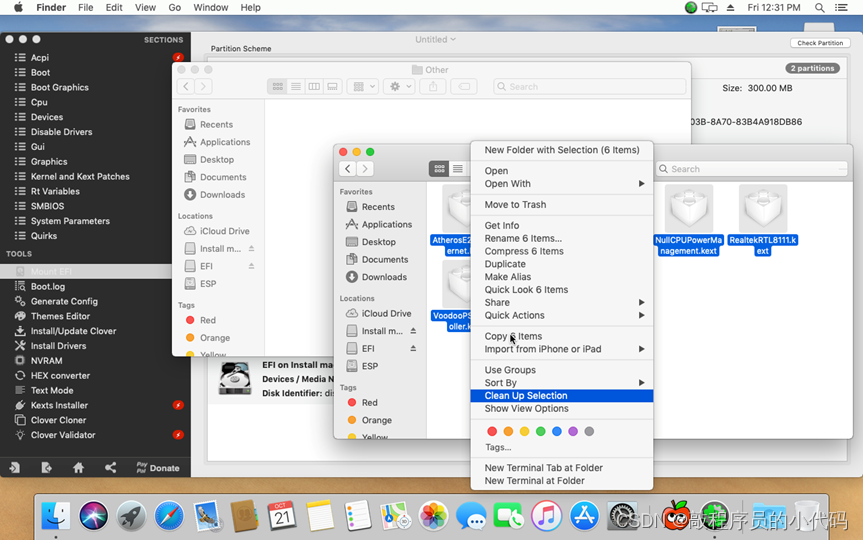This screenshot has width=863, height=540.
Task: Open System Preferences from the Dock
Action: point(622,516)
